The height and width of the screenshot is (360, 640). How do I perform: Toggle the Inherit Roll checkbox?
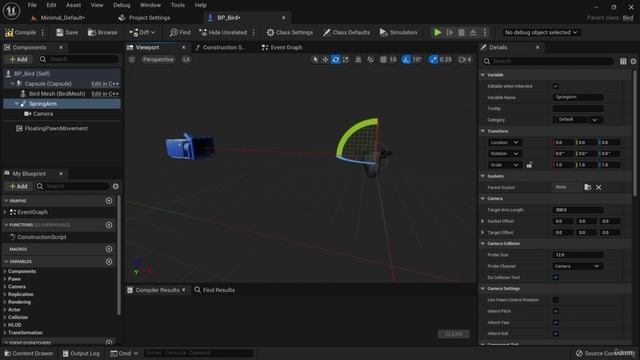556,333
